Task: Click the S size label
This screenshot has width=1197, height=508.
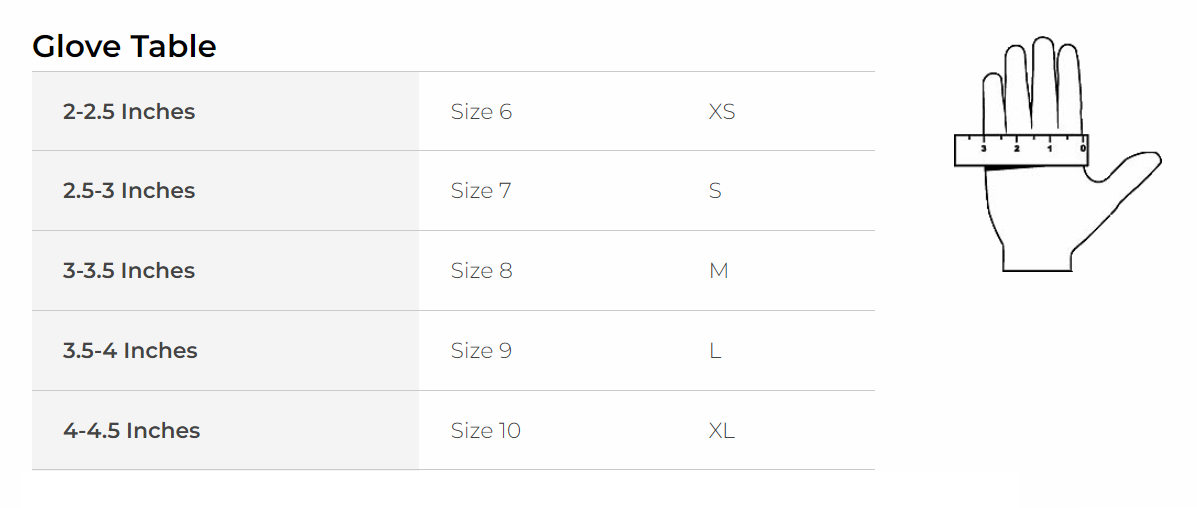Action: coord(715,191)
